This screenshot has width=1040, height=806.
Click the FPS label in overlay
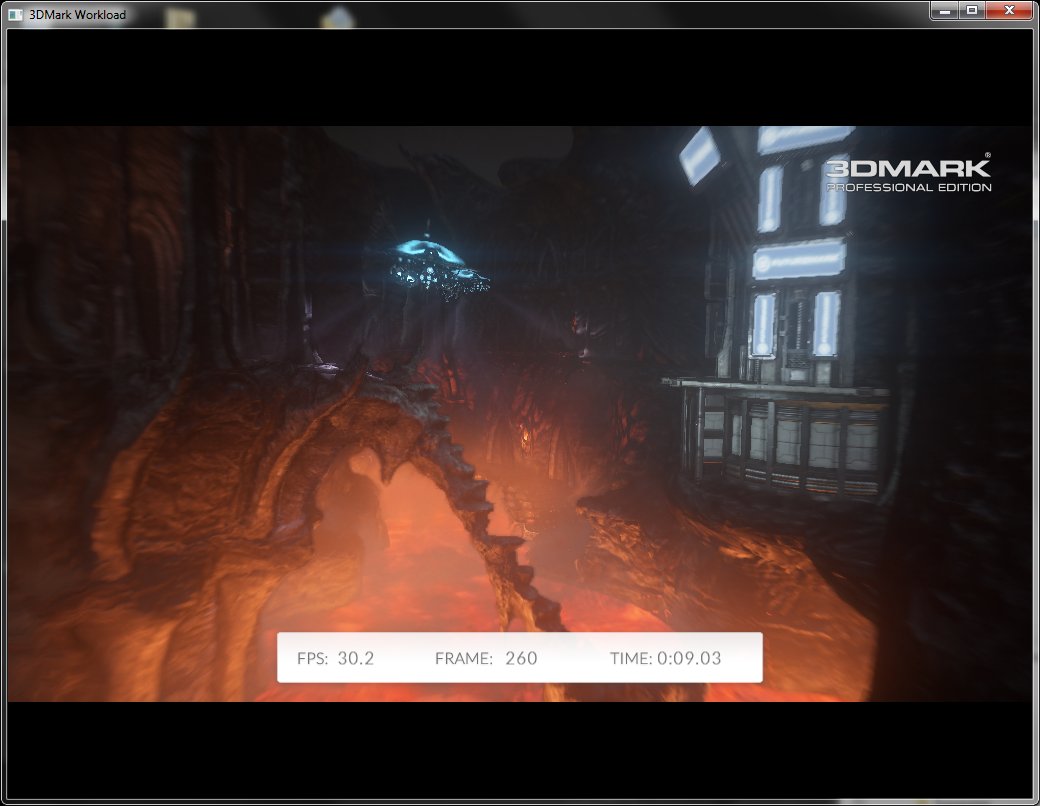coord(312,658)
